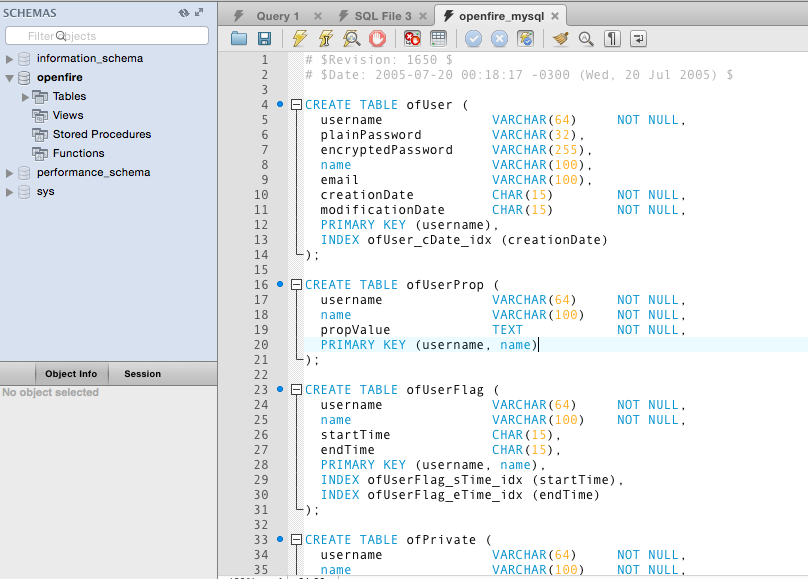The image size is (808, 579).
Task: Select the openfire schema name
Action: click(60, 77)
